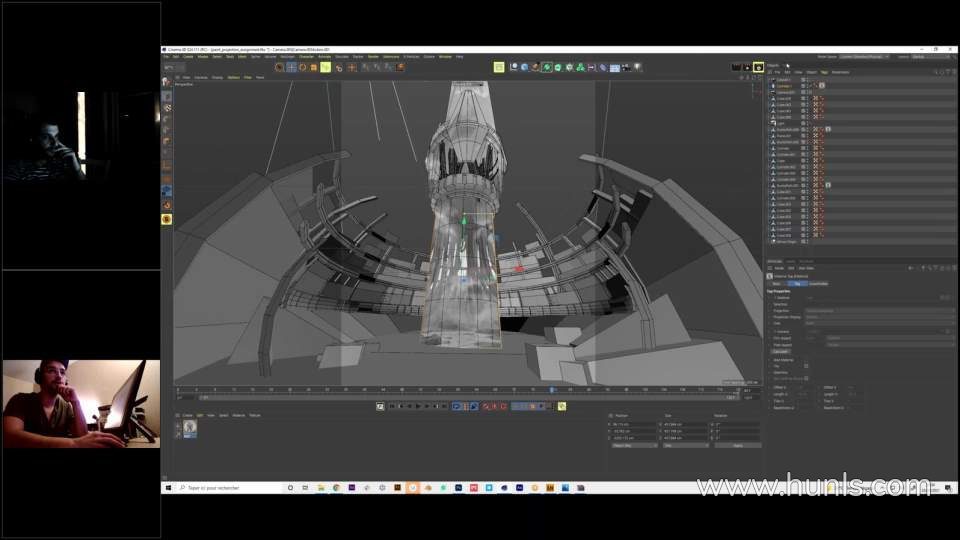
Task: Open the File menu
Action: [166, 57]
